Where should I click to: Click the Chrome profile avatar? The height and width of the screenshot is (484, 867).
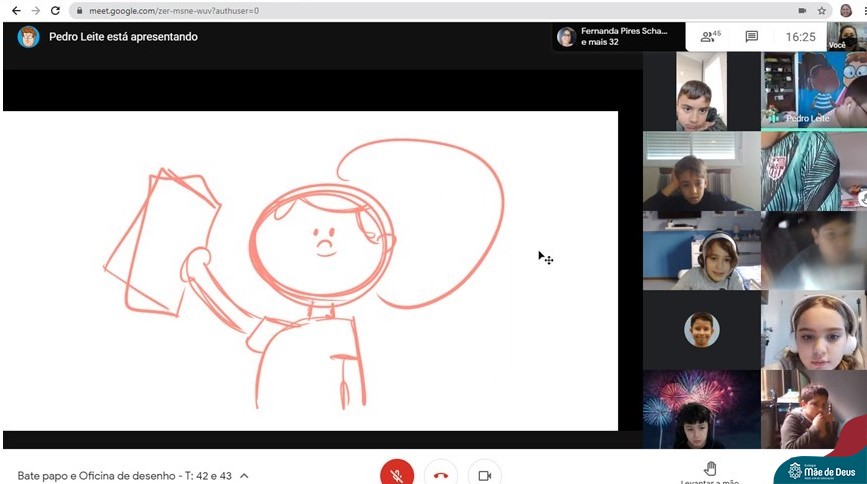click(x=847, y=10)
